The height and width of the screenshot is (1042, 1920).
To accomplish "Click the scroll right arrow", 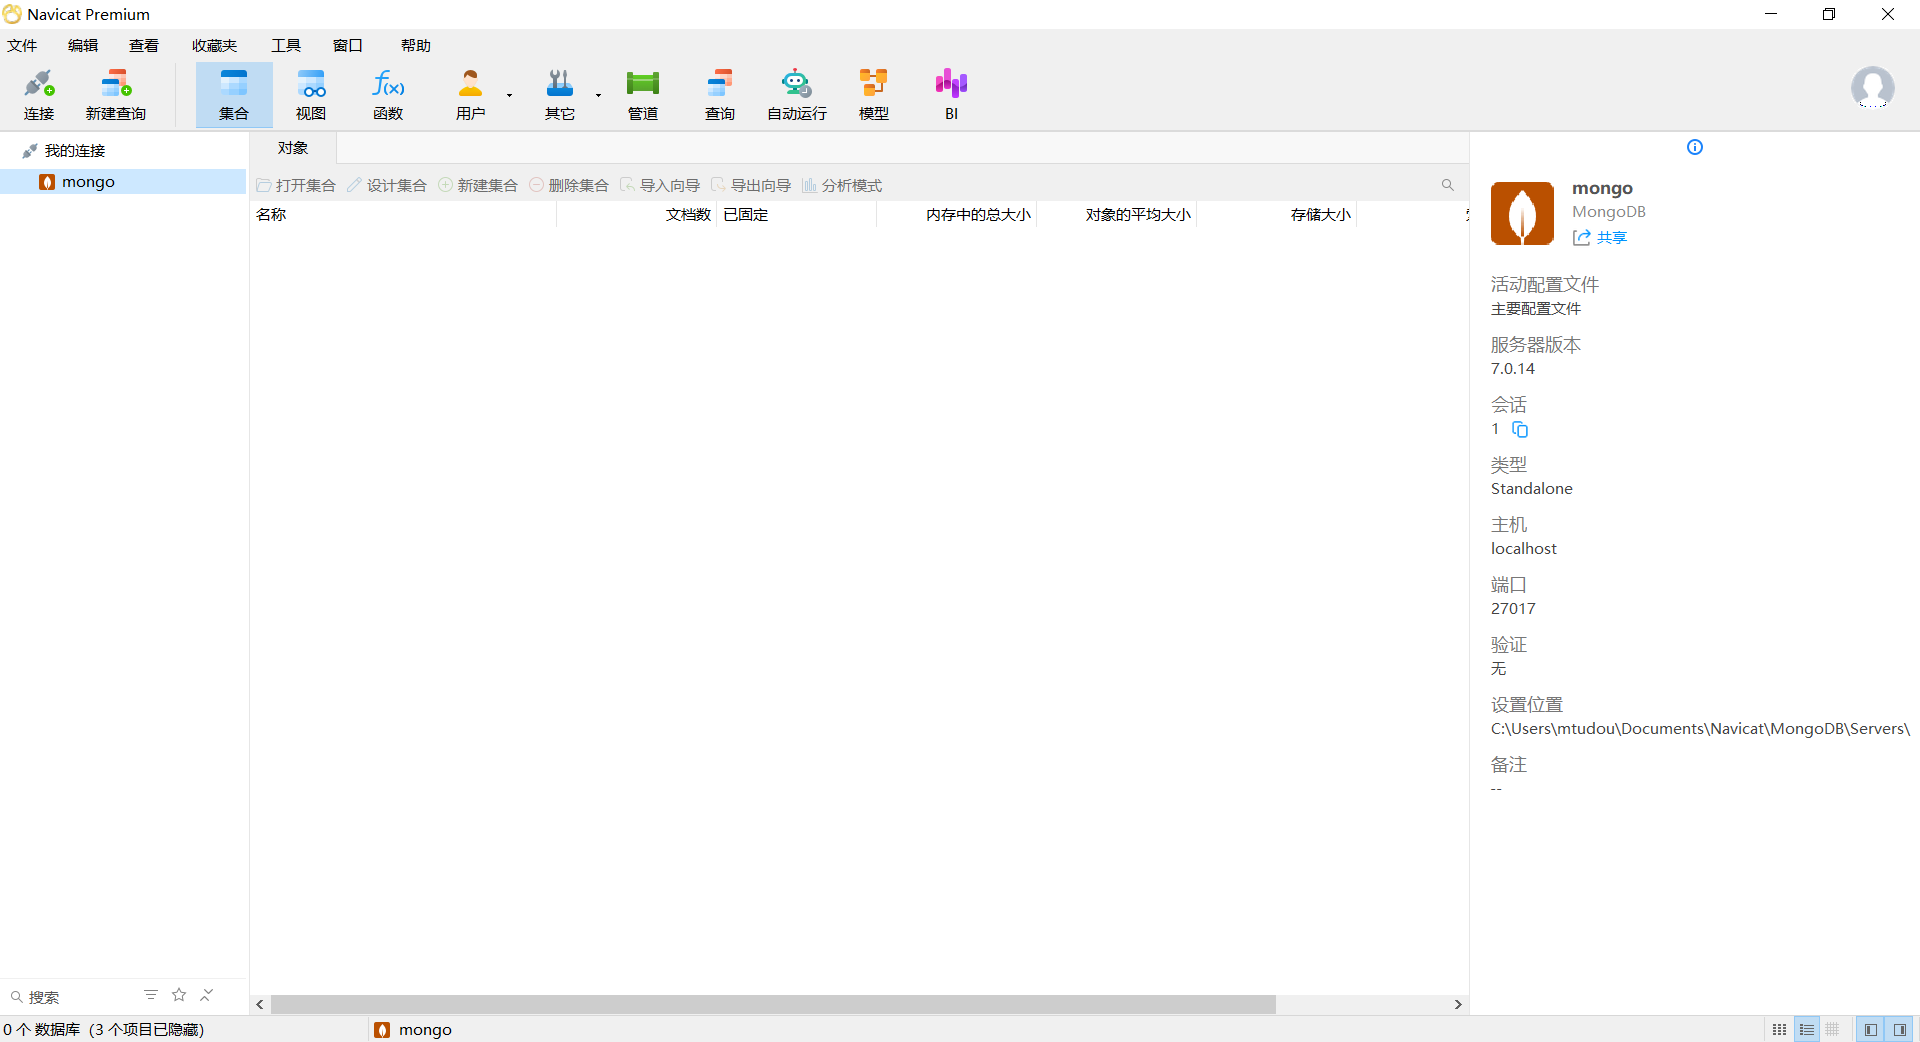I will click(x=1458, y=1004).
